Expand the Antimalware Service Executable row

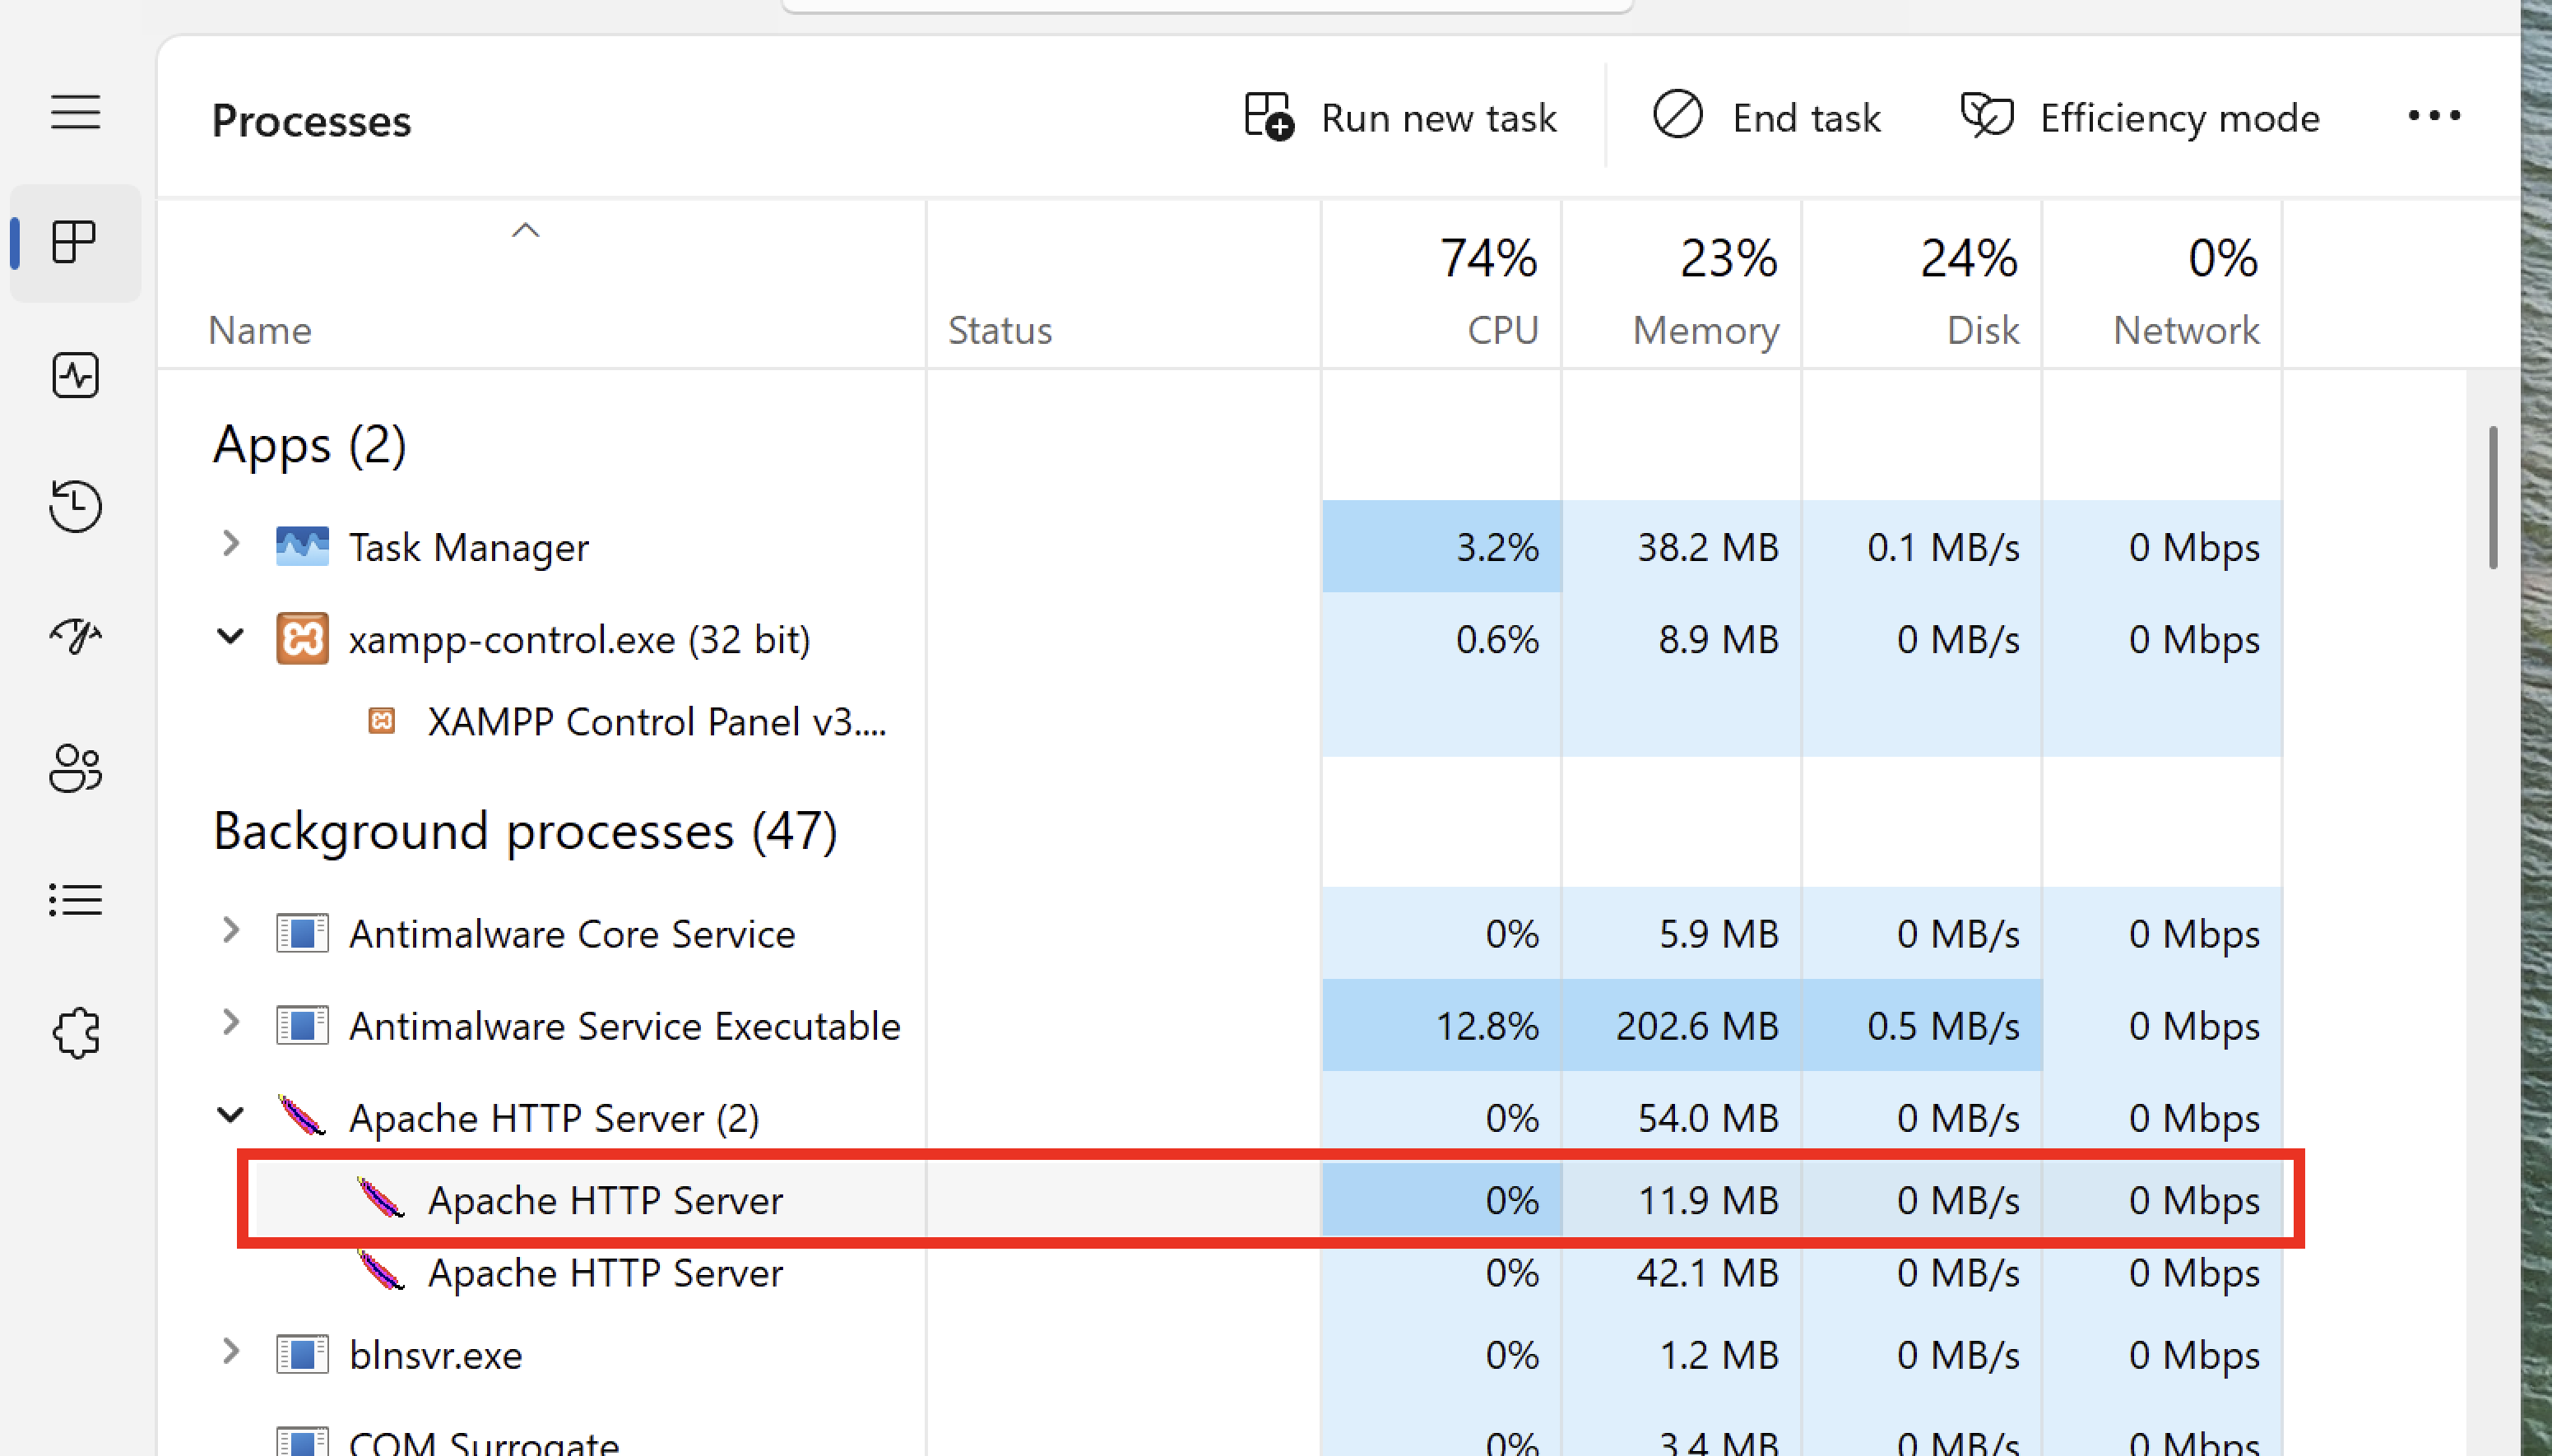(231, 1022)
